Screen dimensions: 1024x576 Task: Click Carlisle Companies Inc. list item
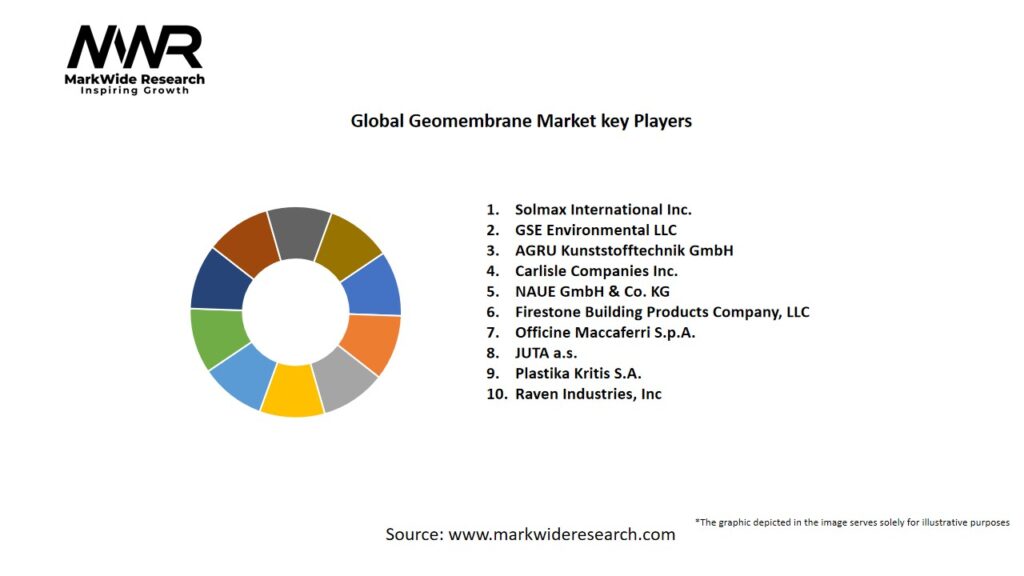595,271
